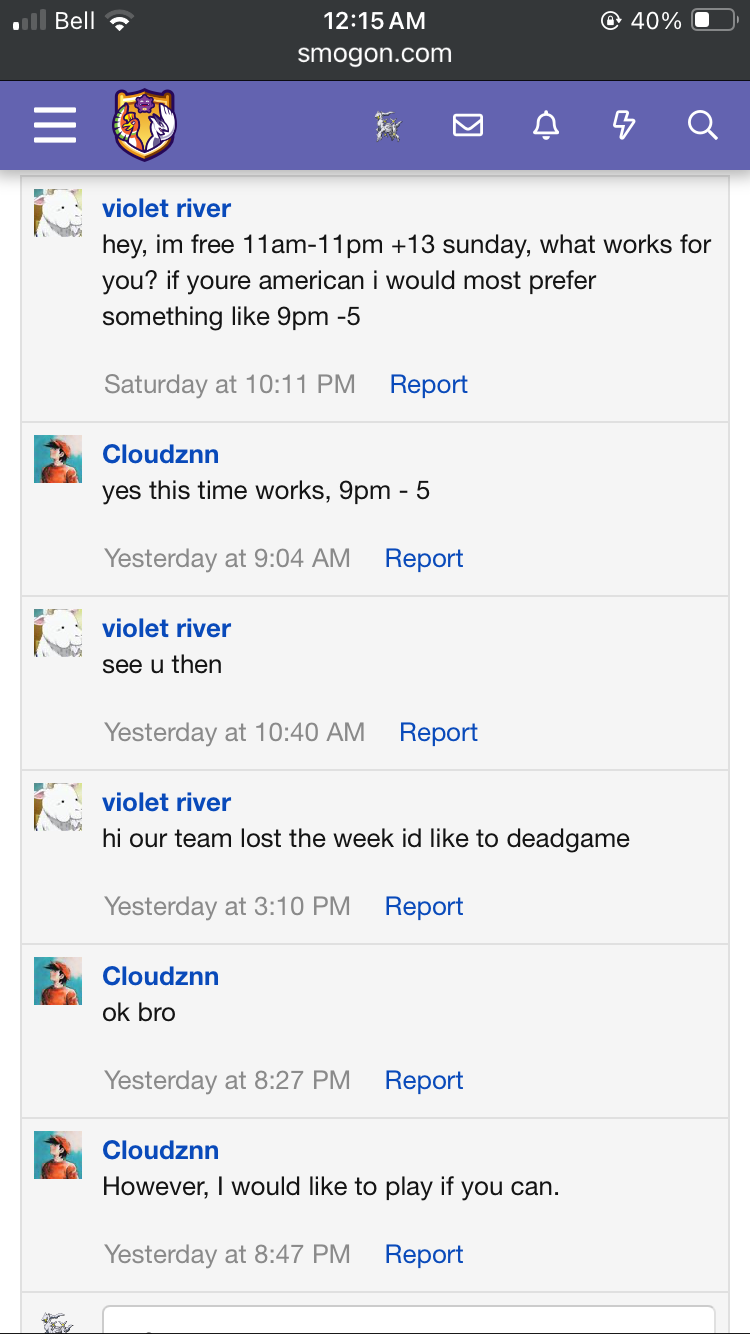Report the Yesterday 8:47 PM message
The height and width of the screenshot is (1334, 750).
(x=424, y=1254)
